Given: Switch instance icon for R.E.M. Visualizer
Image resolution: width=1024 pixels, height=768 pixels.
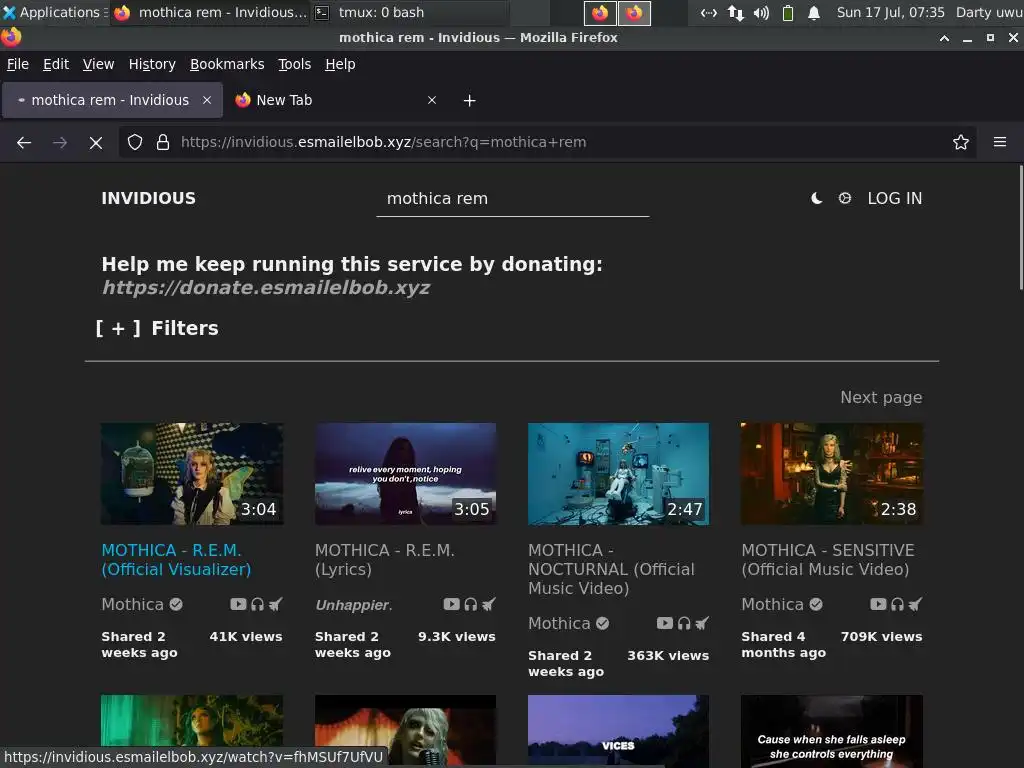Looking at the screenshot, I should tap(276, 604).
